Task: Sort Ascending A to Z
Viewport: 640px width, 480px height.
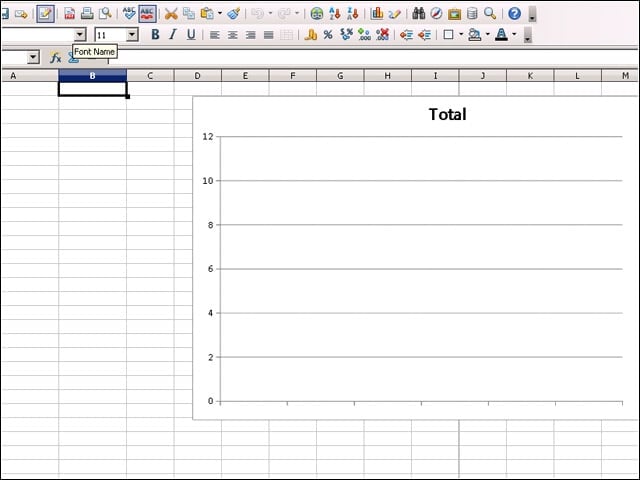Action: coord(335,14)
